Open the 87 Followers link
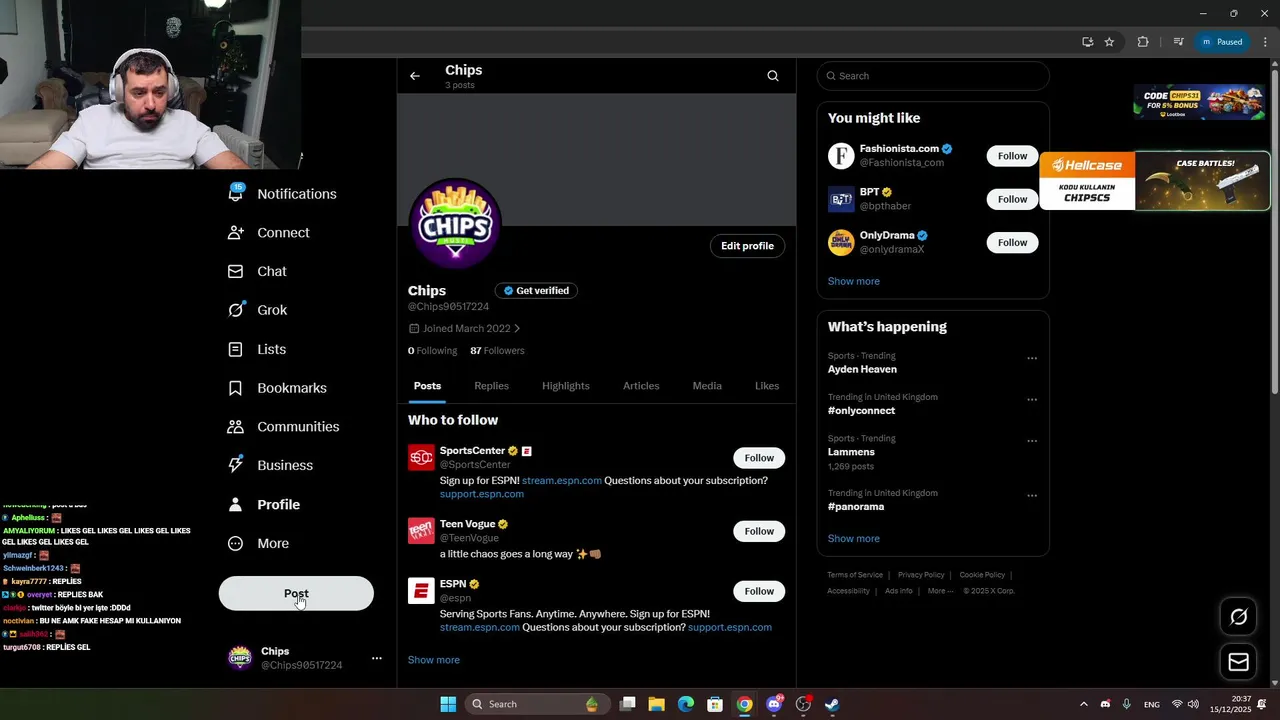This screenshot has height=720, width=1280. pos(497,351)
